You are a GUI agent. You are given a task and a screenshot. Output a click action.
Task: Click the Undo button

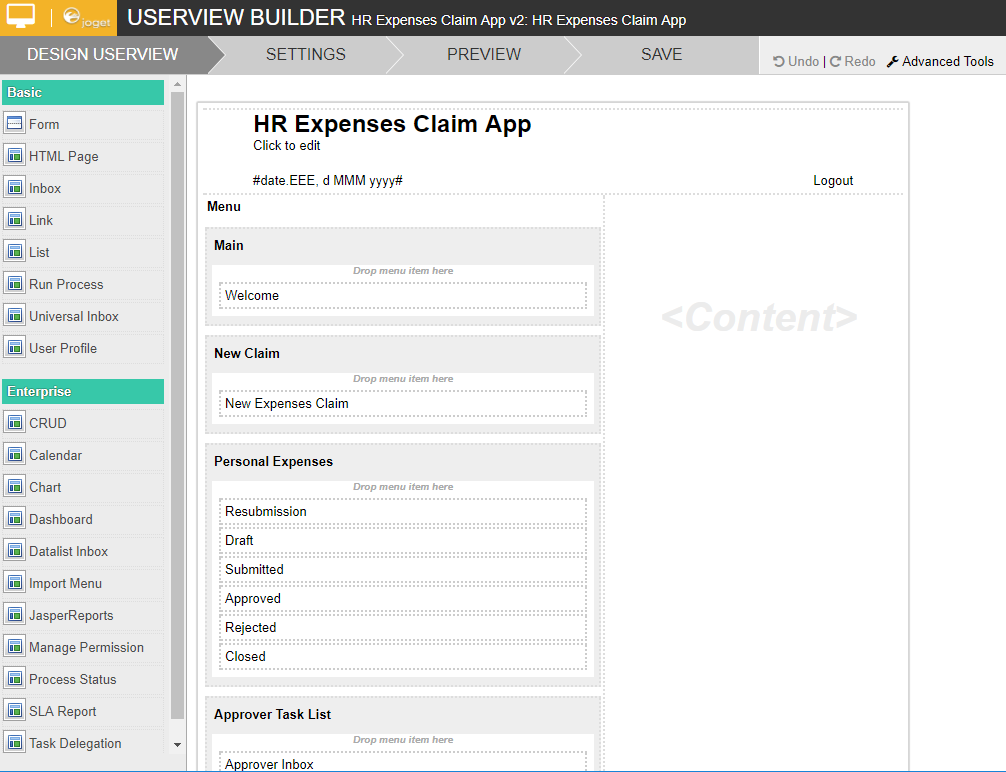click(796, 61)
